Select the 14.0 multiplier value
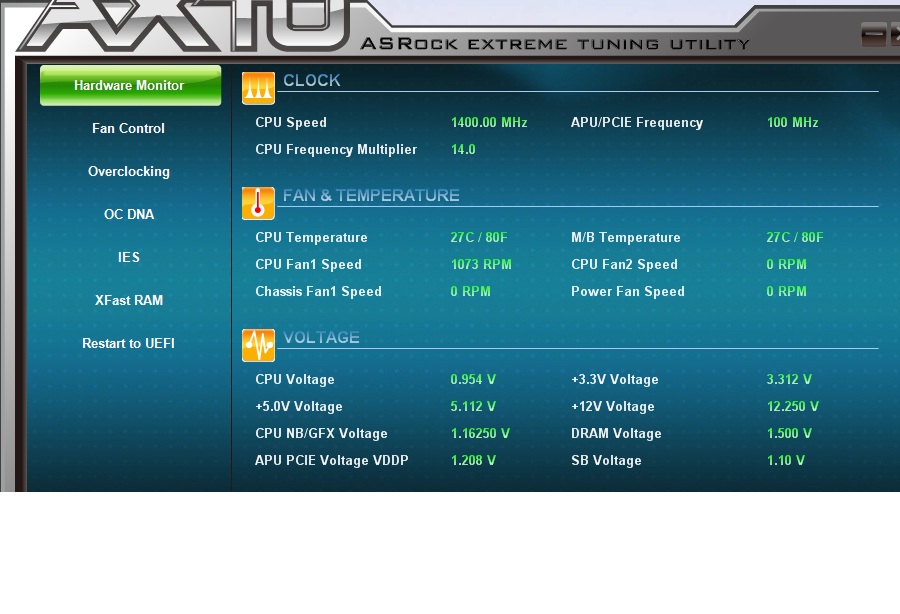 tap(463, 149)
